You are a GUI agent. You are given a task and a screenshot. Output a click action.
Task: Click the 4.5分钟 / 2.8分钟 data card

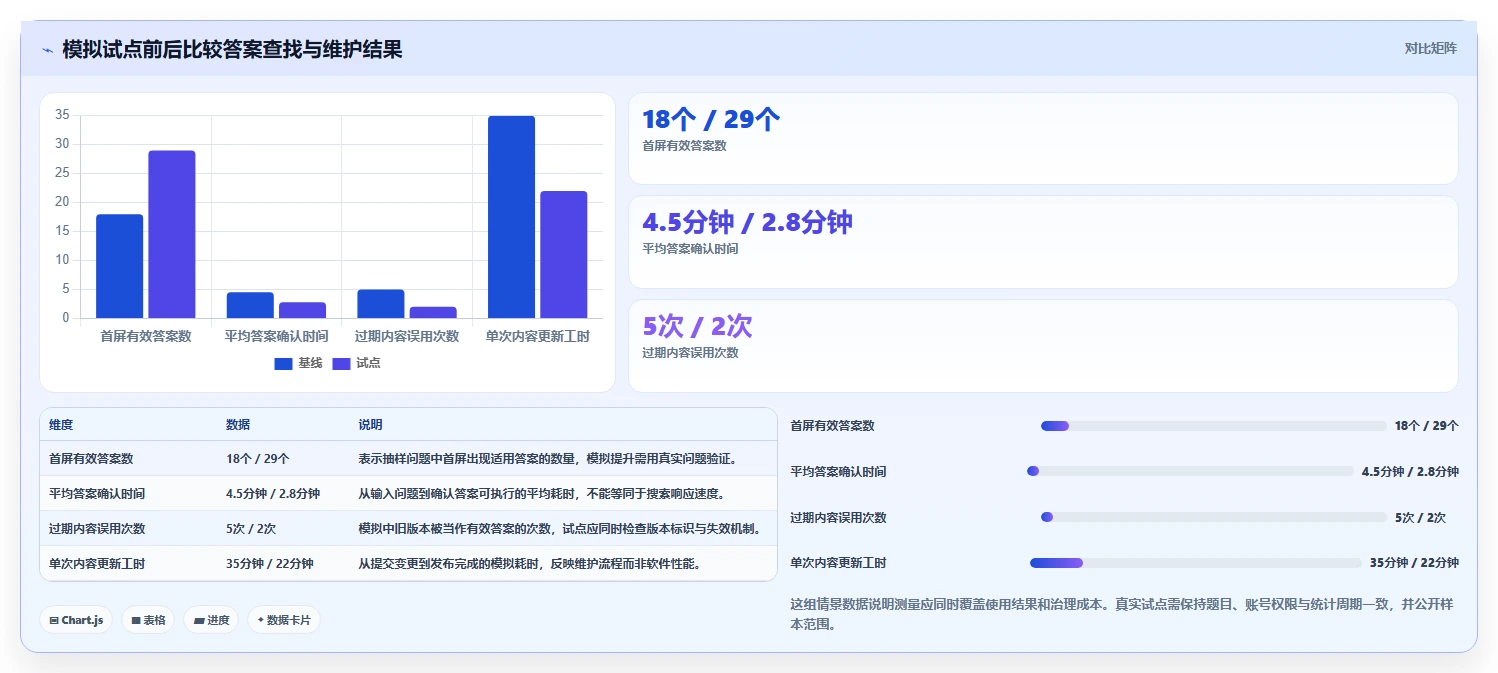(1043, 242)
